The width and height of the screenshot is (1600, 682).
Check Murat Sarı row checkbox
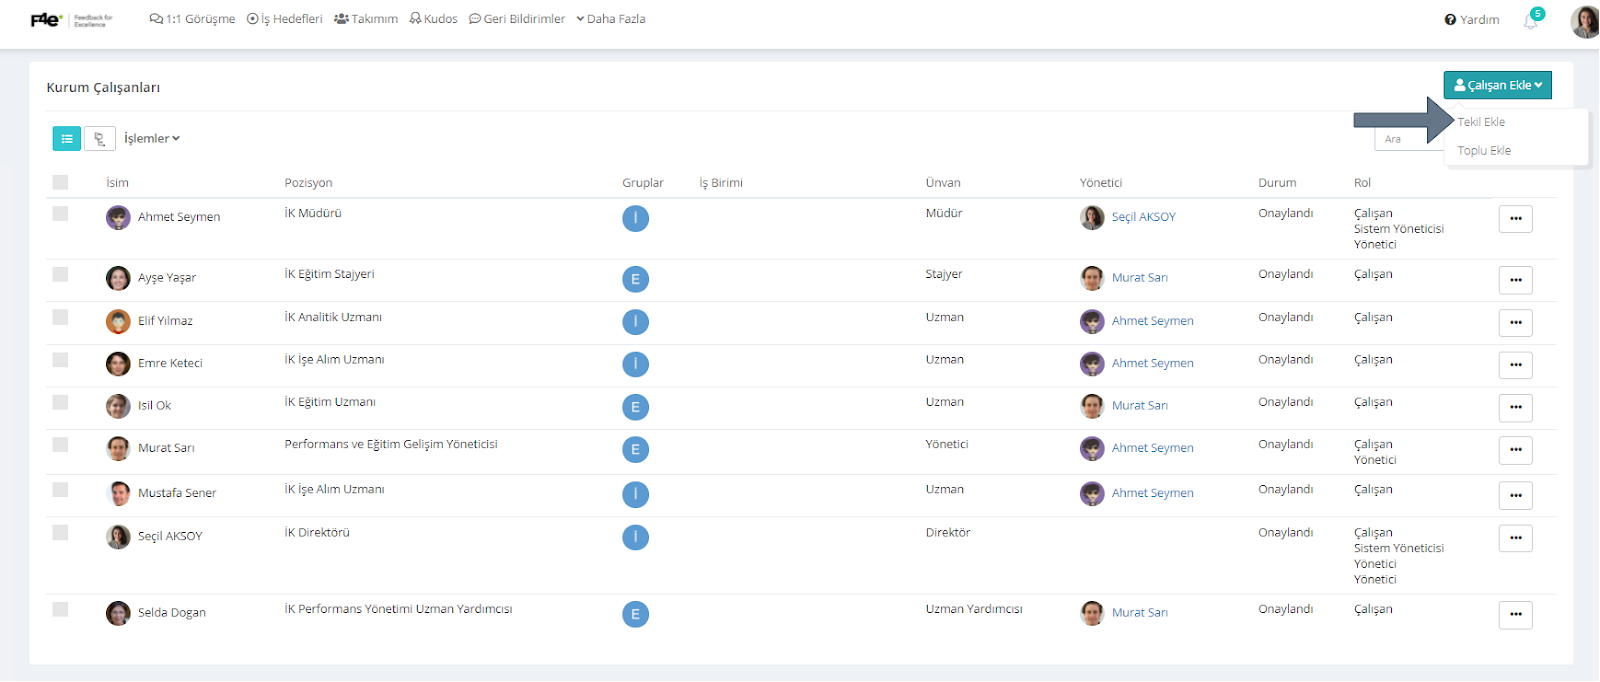tap(60, 444)
